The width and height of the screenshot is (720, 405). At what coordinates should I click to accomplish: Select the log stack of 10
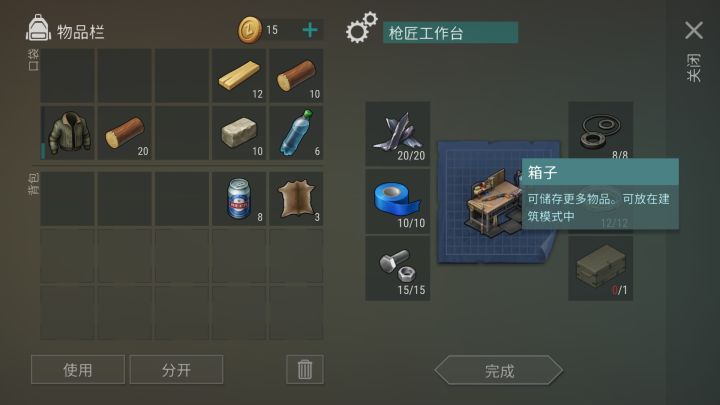coord(296,76)
